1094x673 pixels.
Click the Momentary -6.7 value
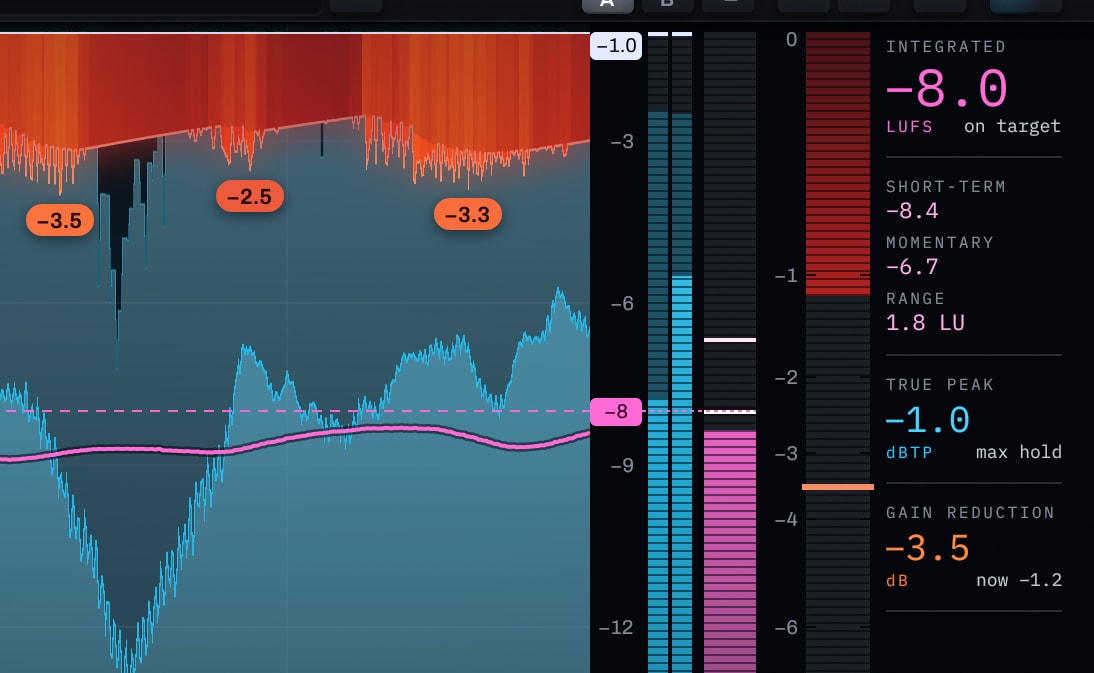point(913,266)
